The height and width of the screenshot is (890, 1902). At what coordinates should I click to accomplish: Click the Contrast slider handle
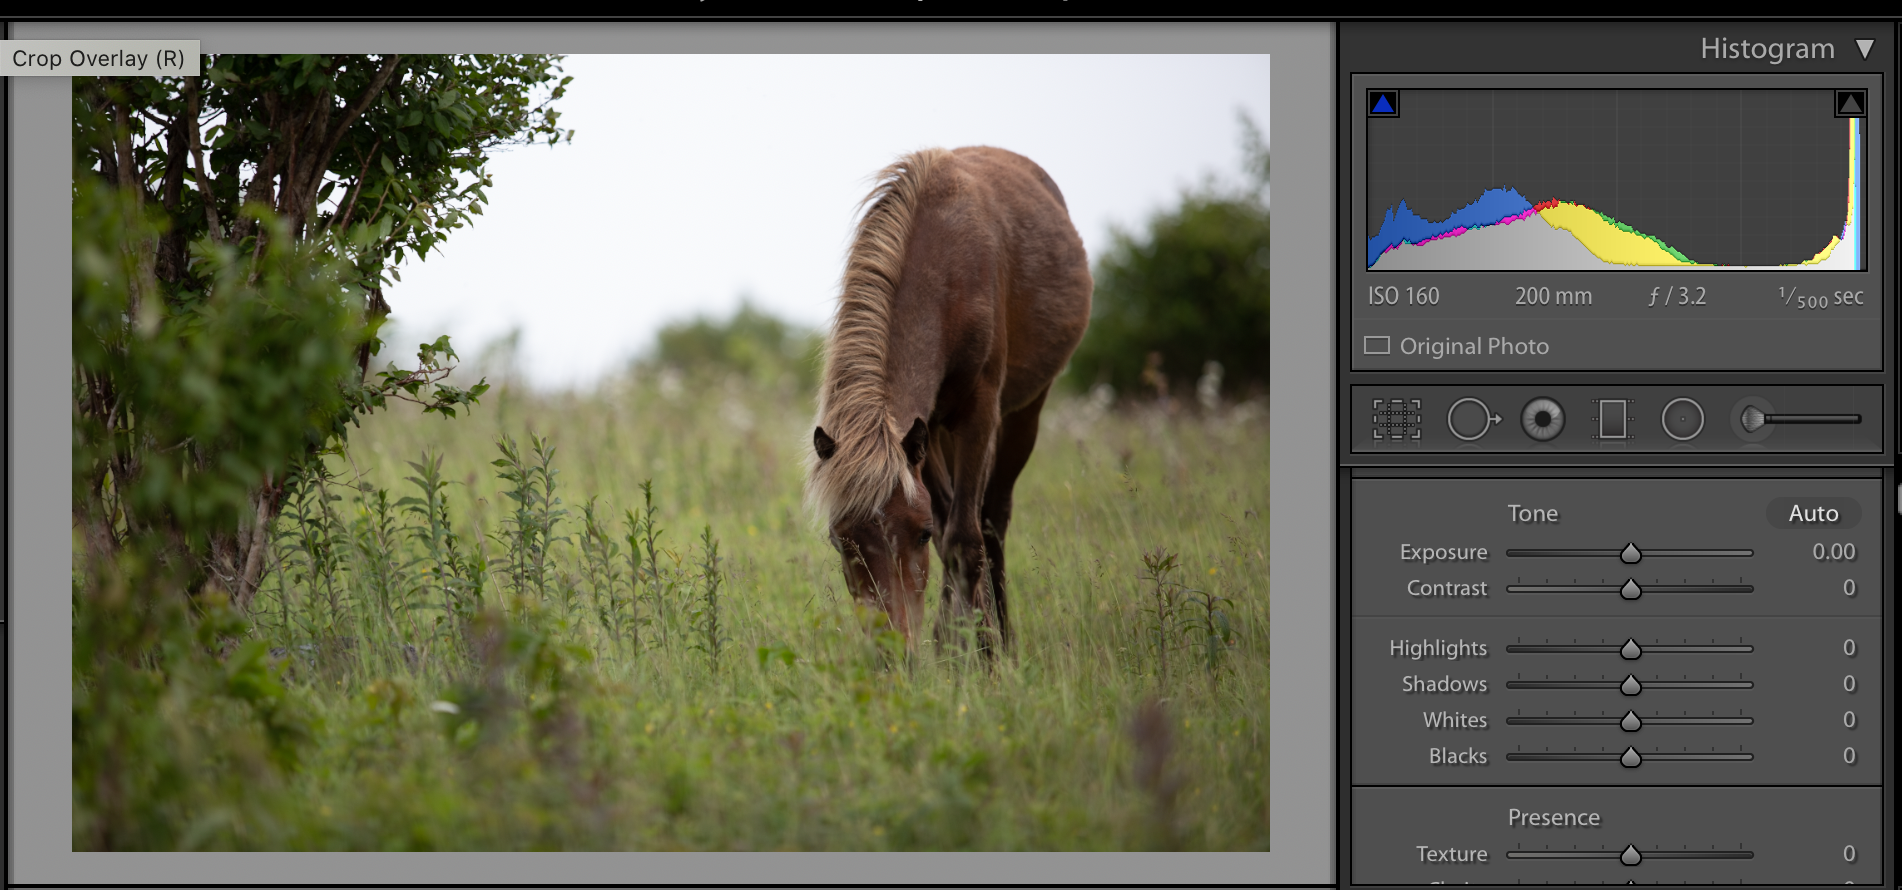tap(1631, 589)
